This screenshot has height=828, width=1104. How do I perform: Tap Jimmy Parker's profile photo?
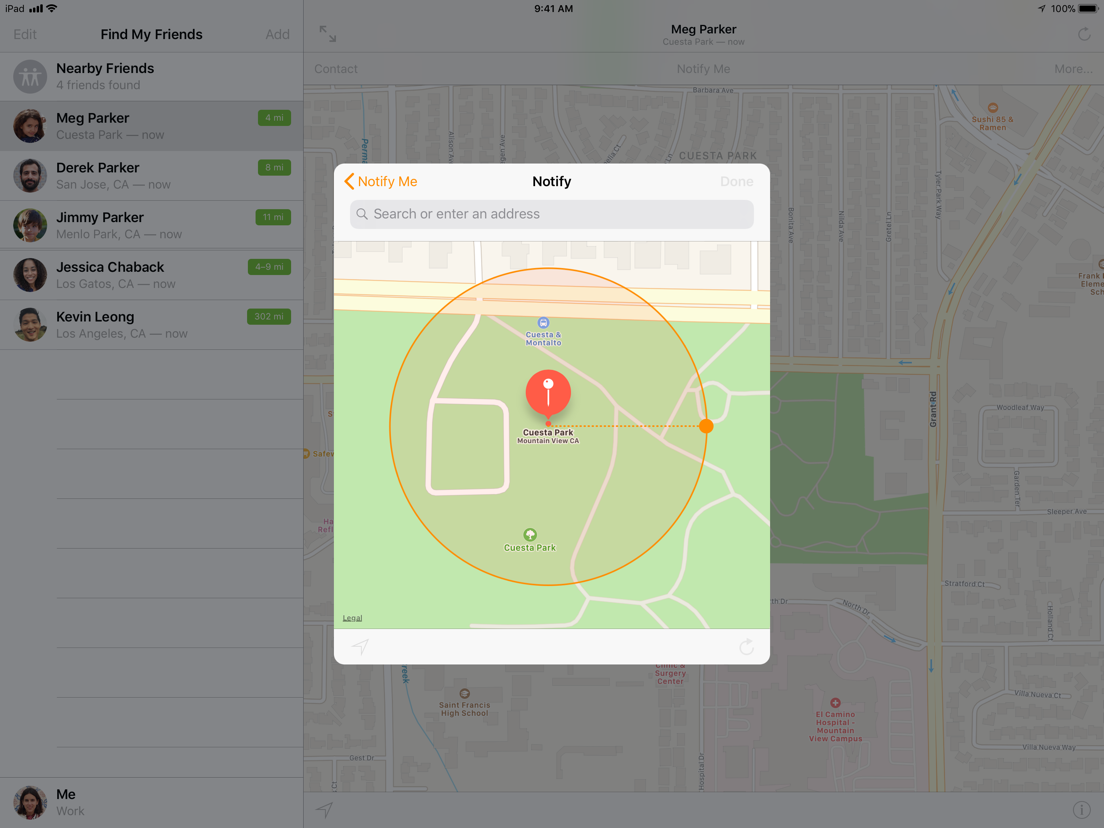(x=30, y=225)
